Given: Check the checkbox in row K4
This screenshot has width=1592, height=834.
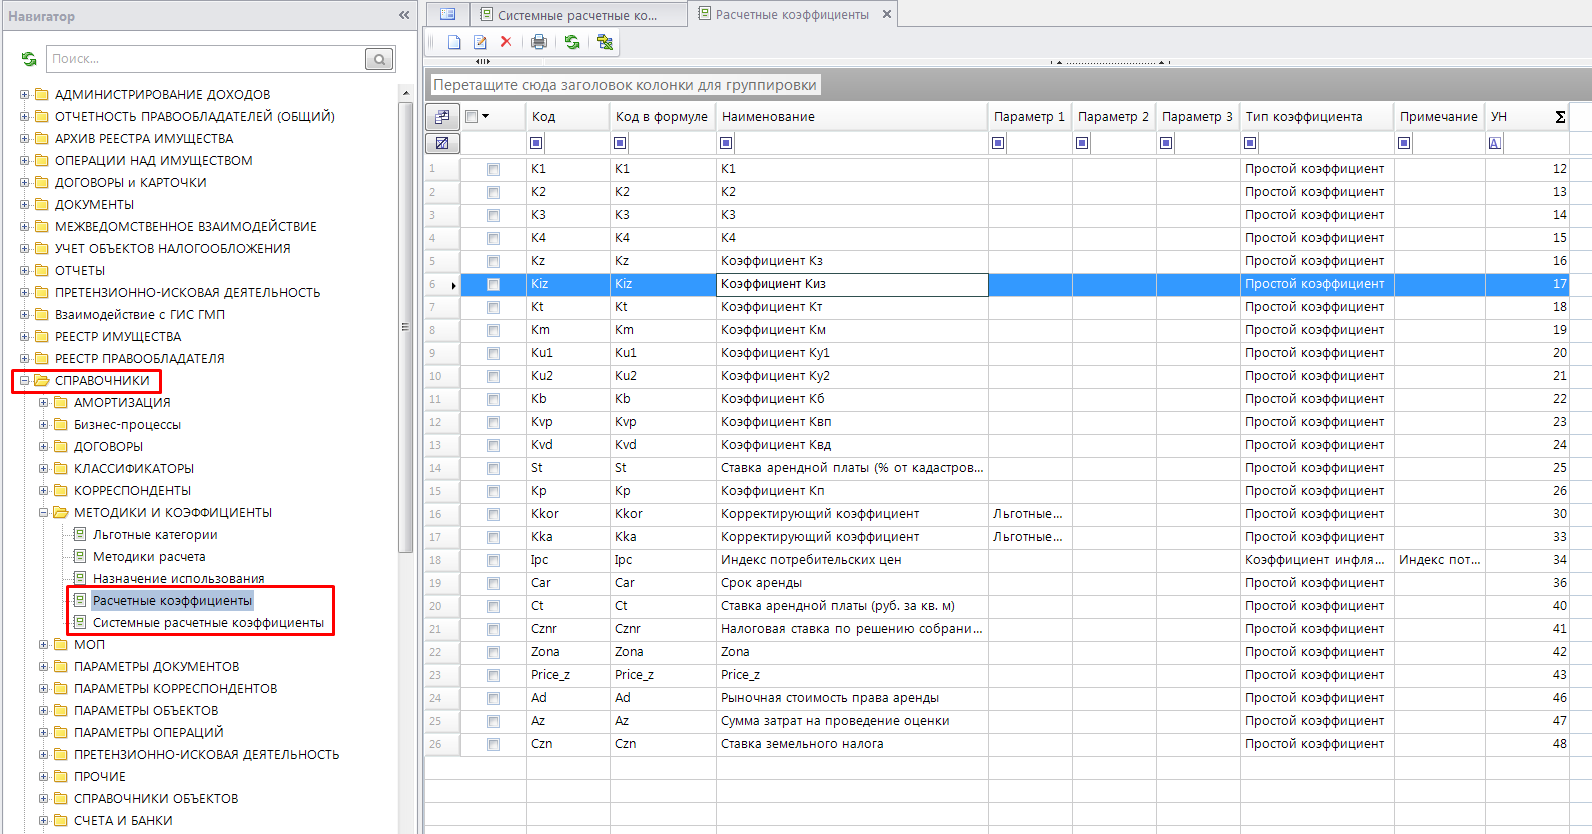Looking at the screenshot, I should point(493,238).
